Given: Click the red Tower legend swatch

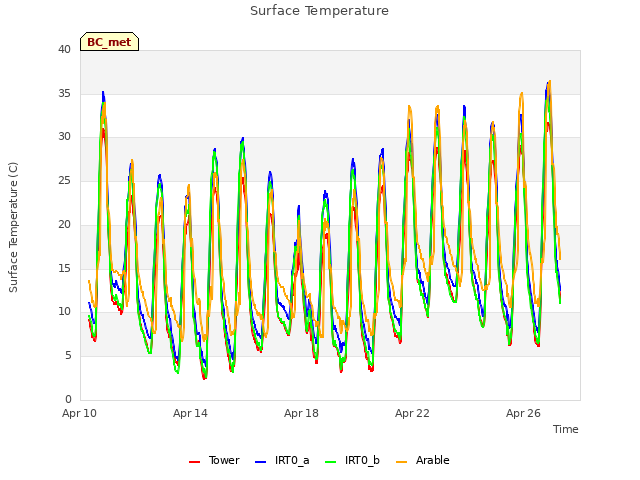Looking at the screenshot, I should pyautogui.click(x=194, y=462).
